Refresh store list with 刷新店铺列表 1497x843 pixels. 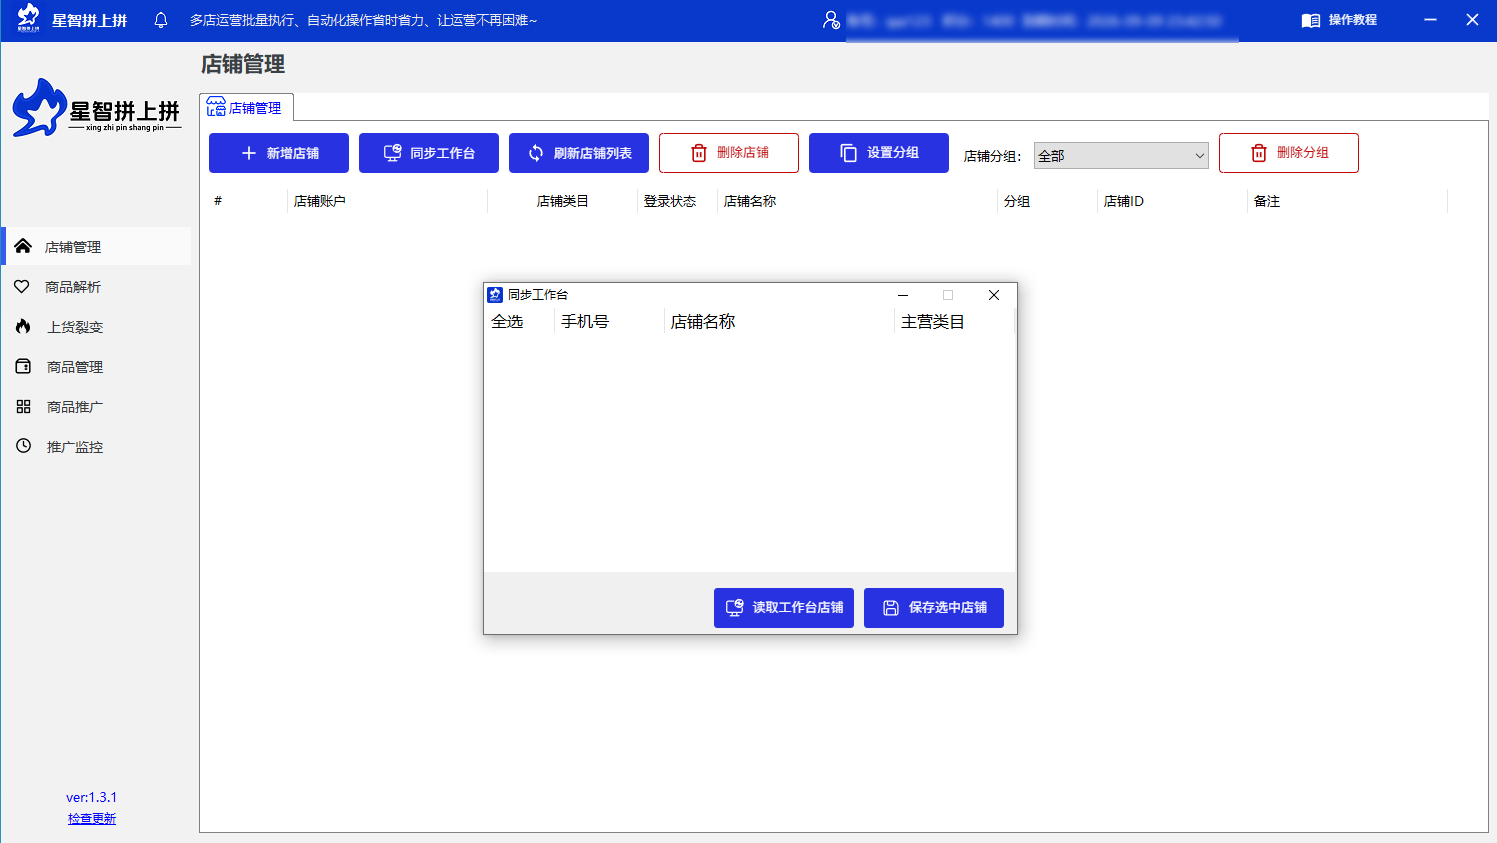coord(579,153)
